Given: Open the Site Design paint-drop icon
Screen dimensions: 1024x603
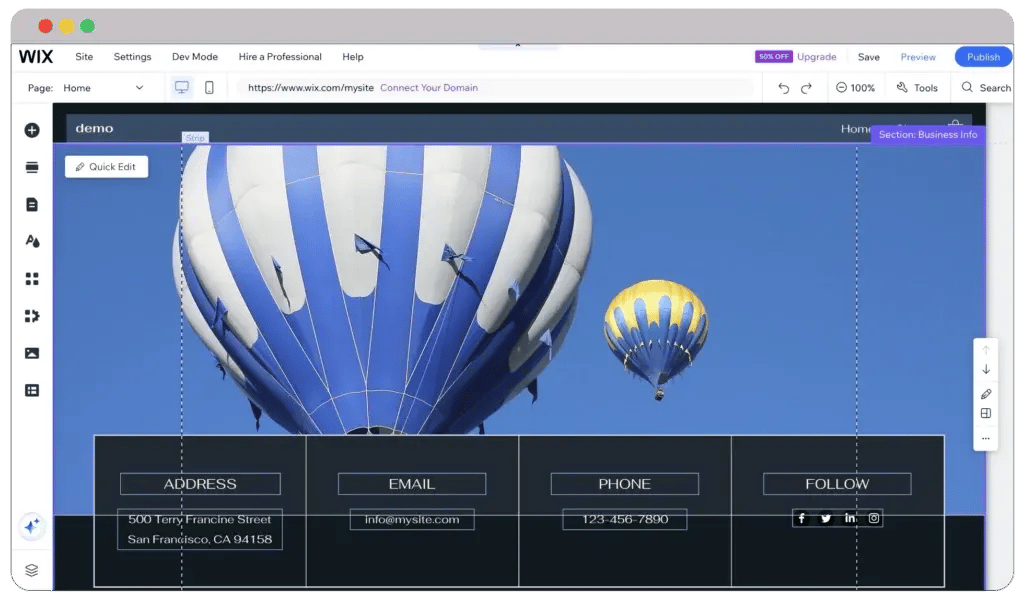Looking at the screenshot, I should [32, 241].
